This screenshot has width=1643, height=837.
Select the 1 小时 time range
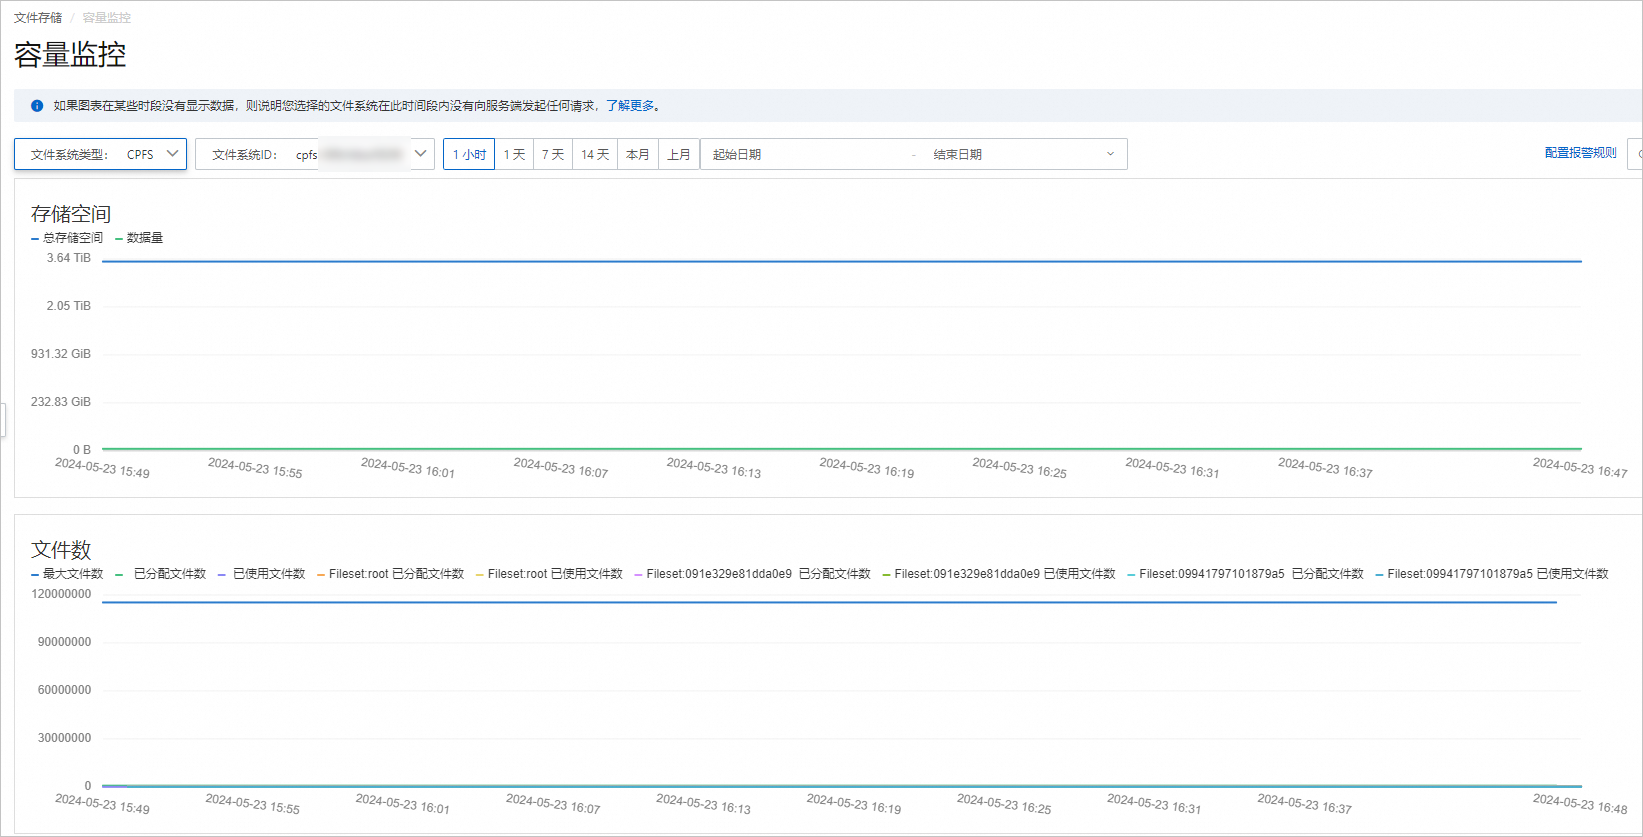(x=469, y=154)
